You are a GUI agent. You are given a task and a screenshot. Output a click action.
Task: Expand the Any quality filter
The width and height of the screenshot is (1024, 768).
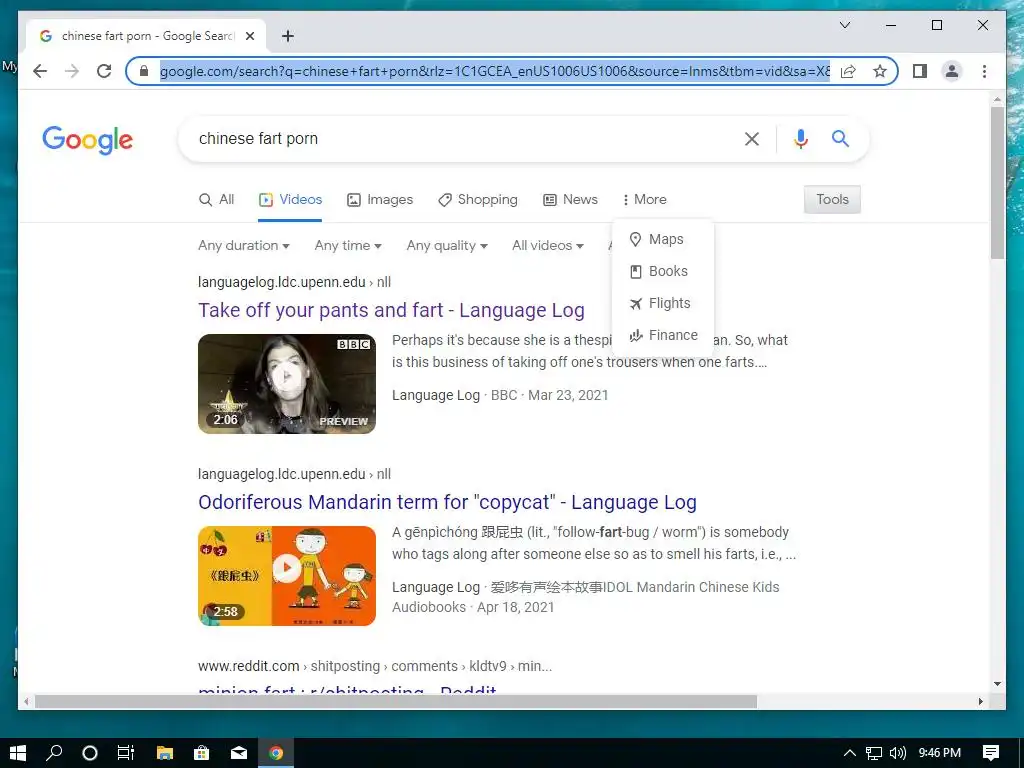tap(447, 246)
